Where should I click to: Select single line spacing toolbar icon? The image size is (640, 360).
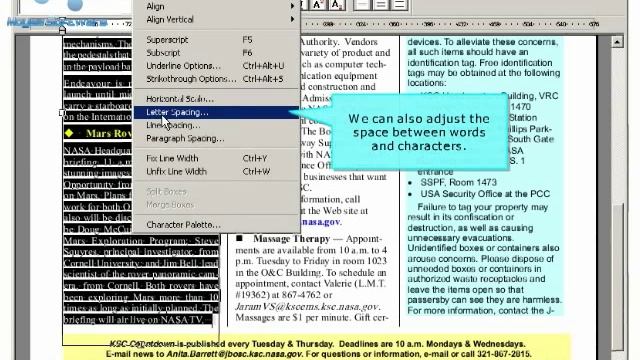(361, 4)
